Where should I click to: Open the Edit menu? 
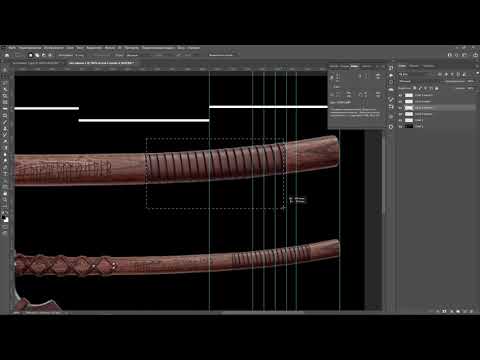point(30,48)
